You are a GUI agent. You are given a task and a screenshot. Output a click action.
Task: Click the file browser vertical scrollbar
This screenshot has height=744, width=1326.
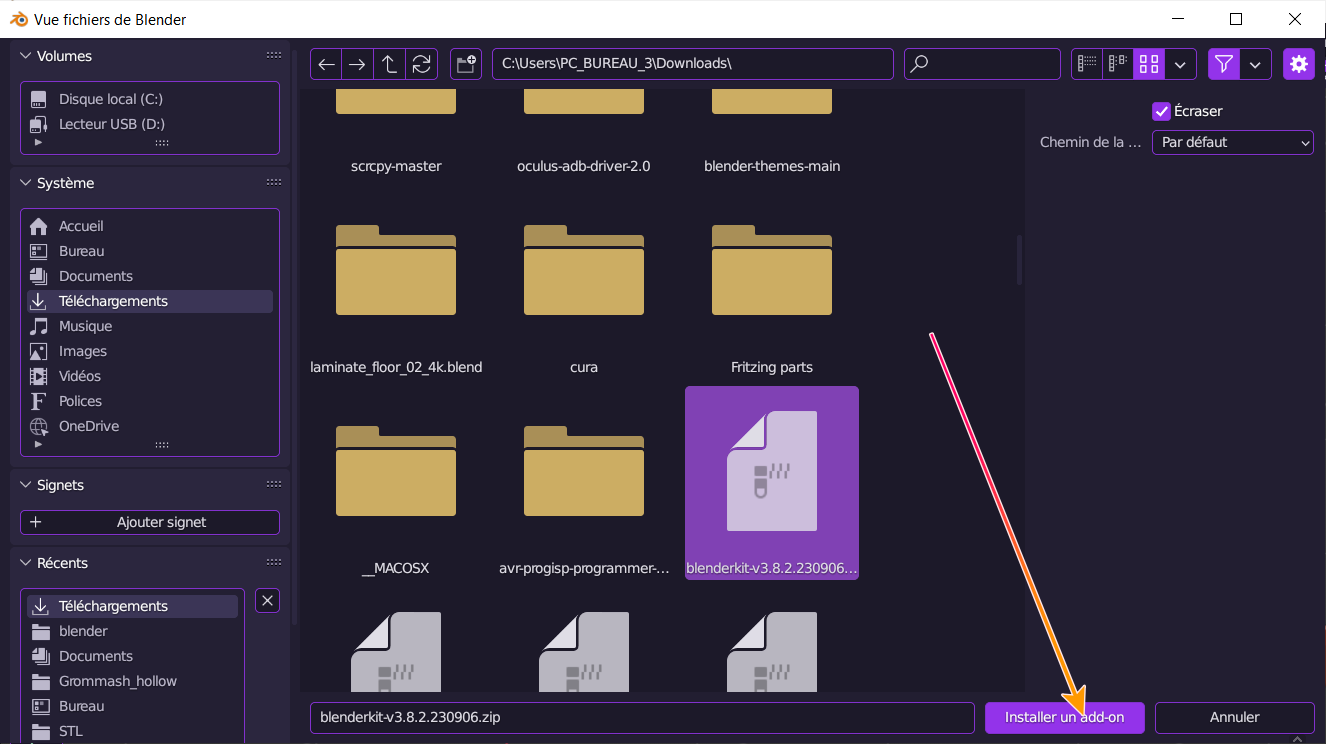click(1020, 260)
